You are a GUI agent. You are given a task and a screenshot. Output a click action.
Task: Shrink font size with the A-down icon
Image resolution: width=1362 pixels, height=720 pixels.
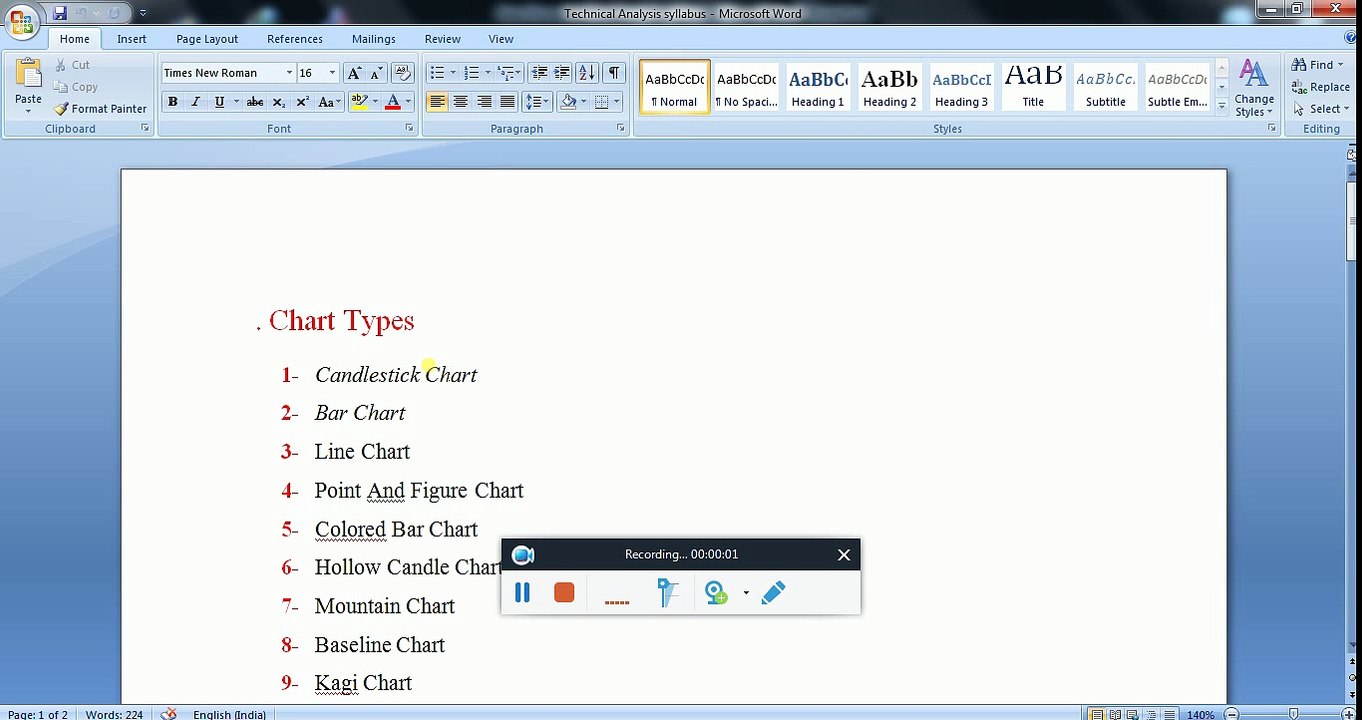(x=376, y=73)
